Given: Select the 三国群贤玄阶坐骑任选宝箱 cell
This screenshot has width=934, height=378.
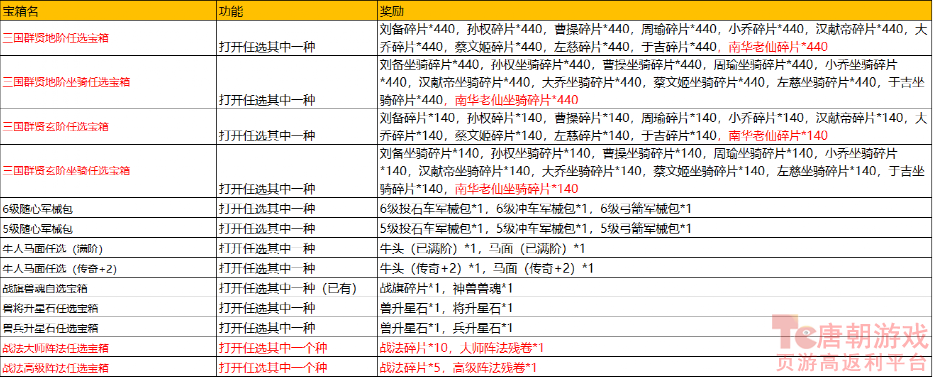Looking at the screenshot, I should 108,171.
